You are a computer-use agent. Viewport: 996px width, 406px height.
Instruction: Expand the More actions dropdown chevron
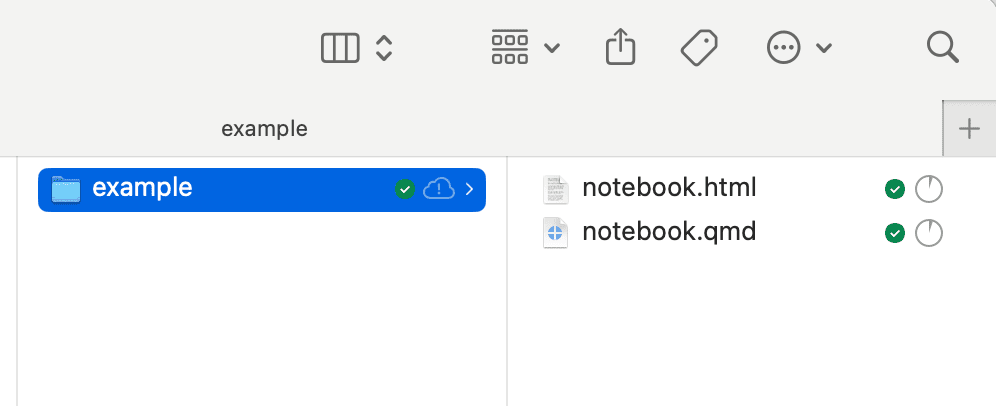coord(825,48)
